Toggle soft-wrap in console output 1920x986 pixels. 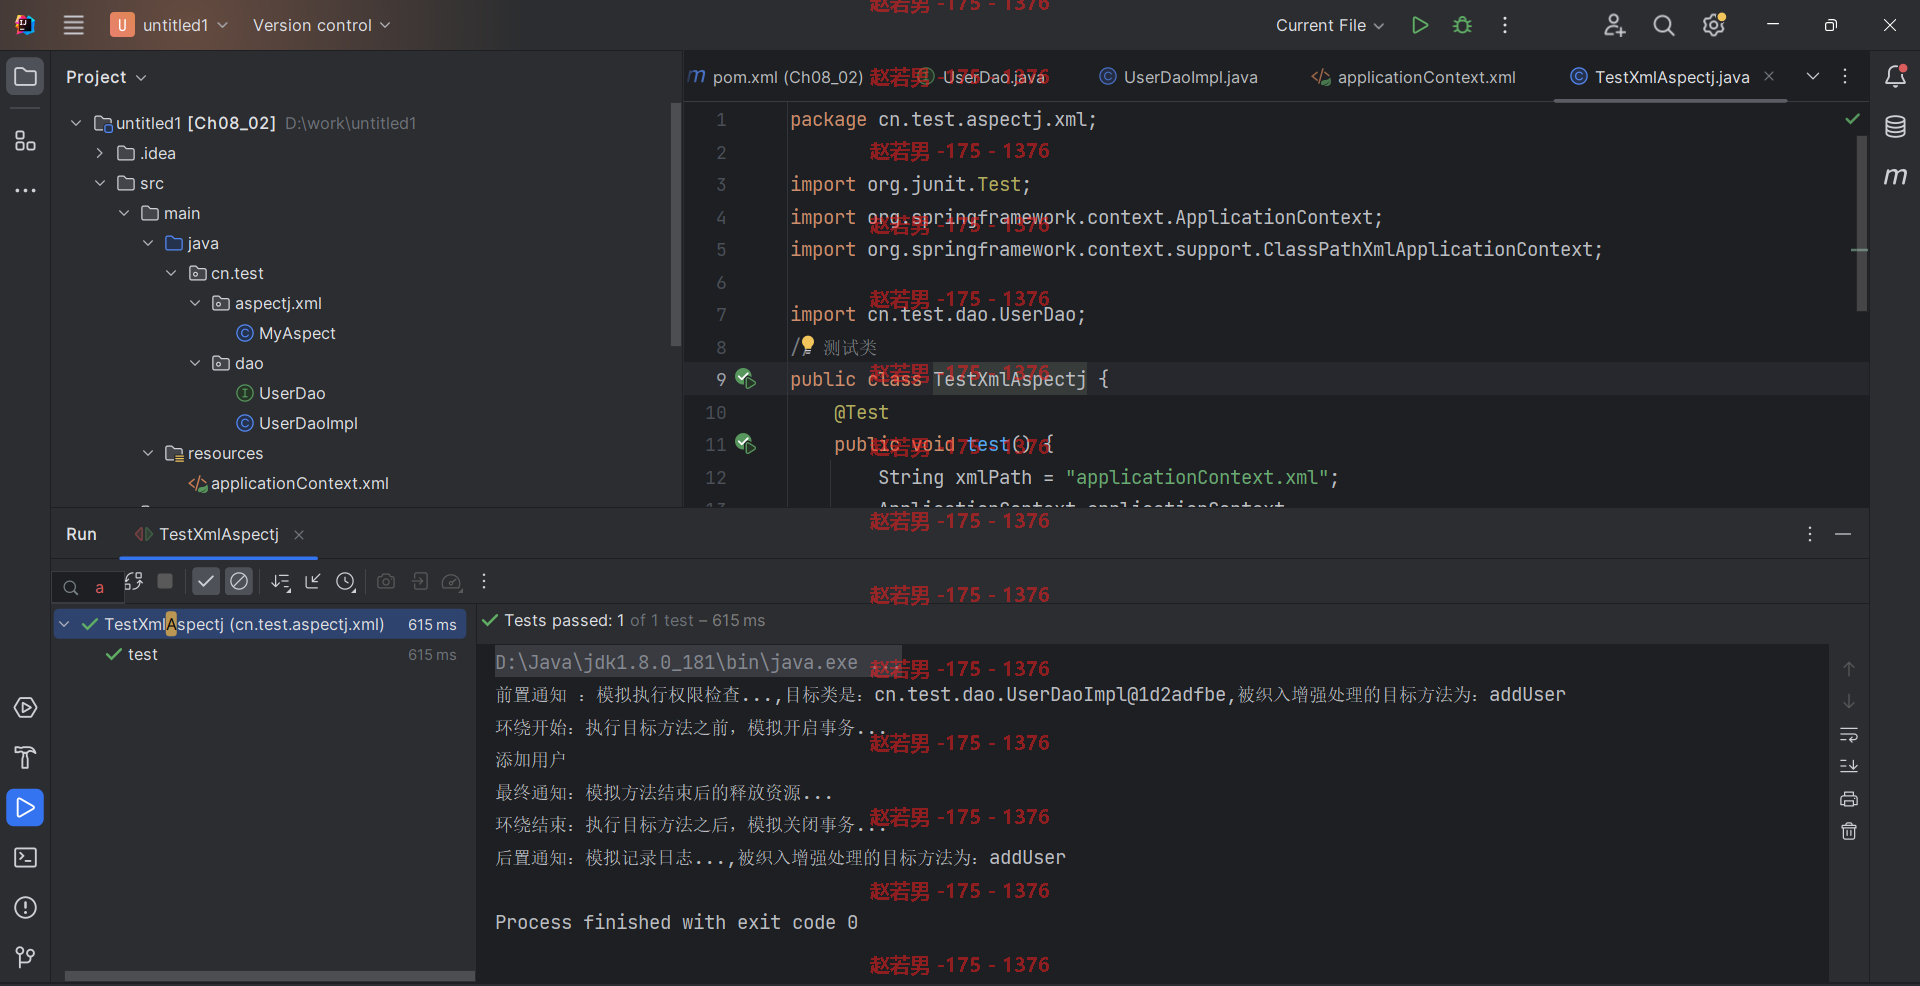click(x=1849, y=735)
